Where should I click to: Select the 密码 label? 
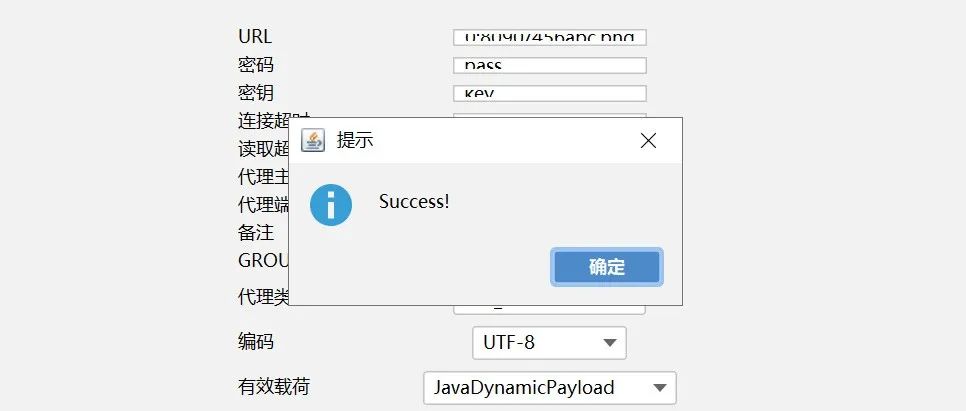click(x=256, y=65)
